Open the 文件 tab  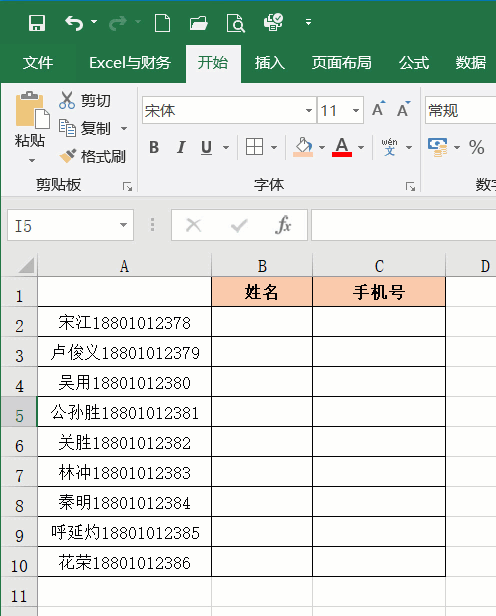click(x=38, y=62)
